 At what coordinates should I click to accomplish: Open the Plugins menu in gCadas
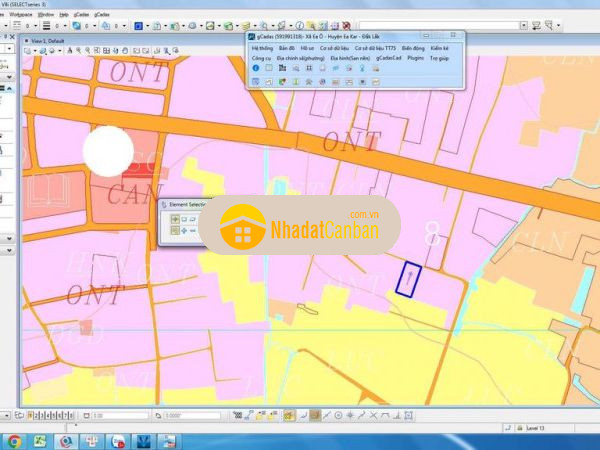pos(417,59)
